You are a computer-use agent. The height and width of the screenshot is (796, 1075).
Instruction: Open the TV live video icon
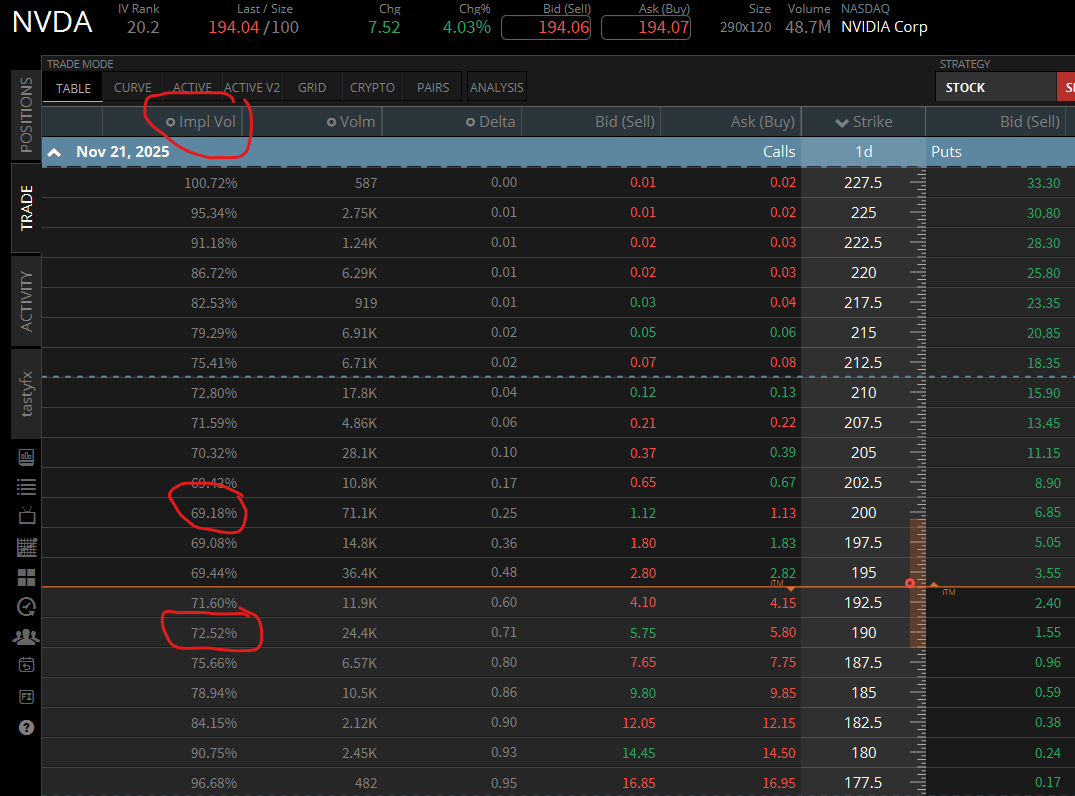coord(26,516)
